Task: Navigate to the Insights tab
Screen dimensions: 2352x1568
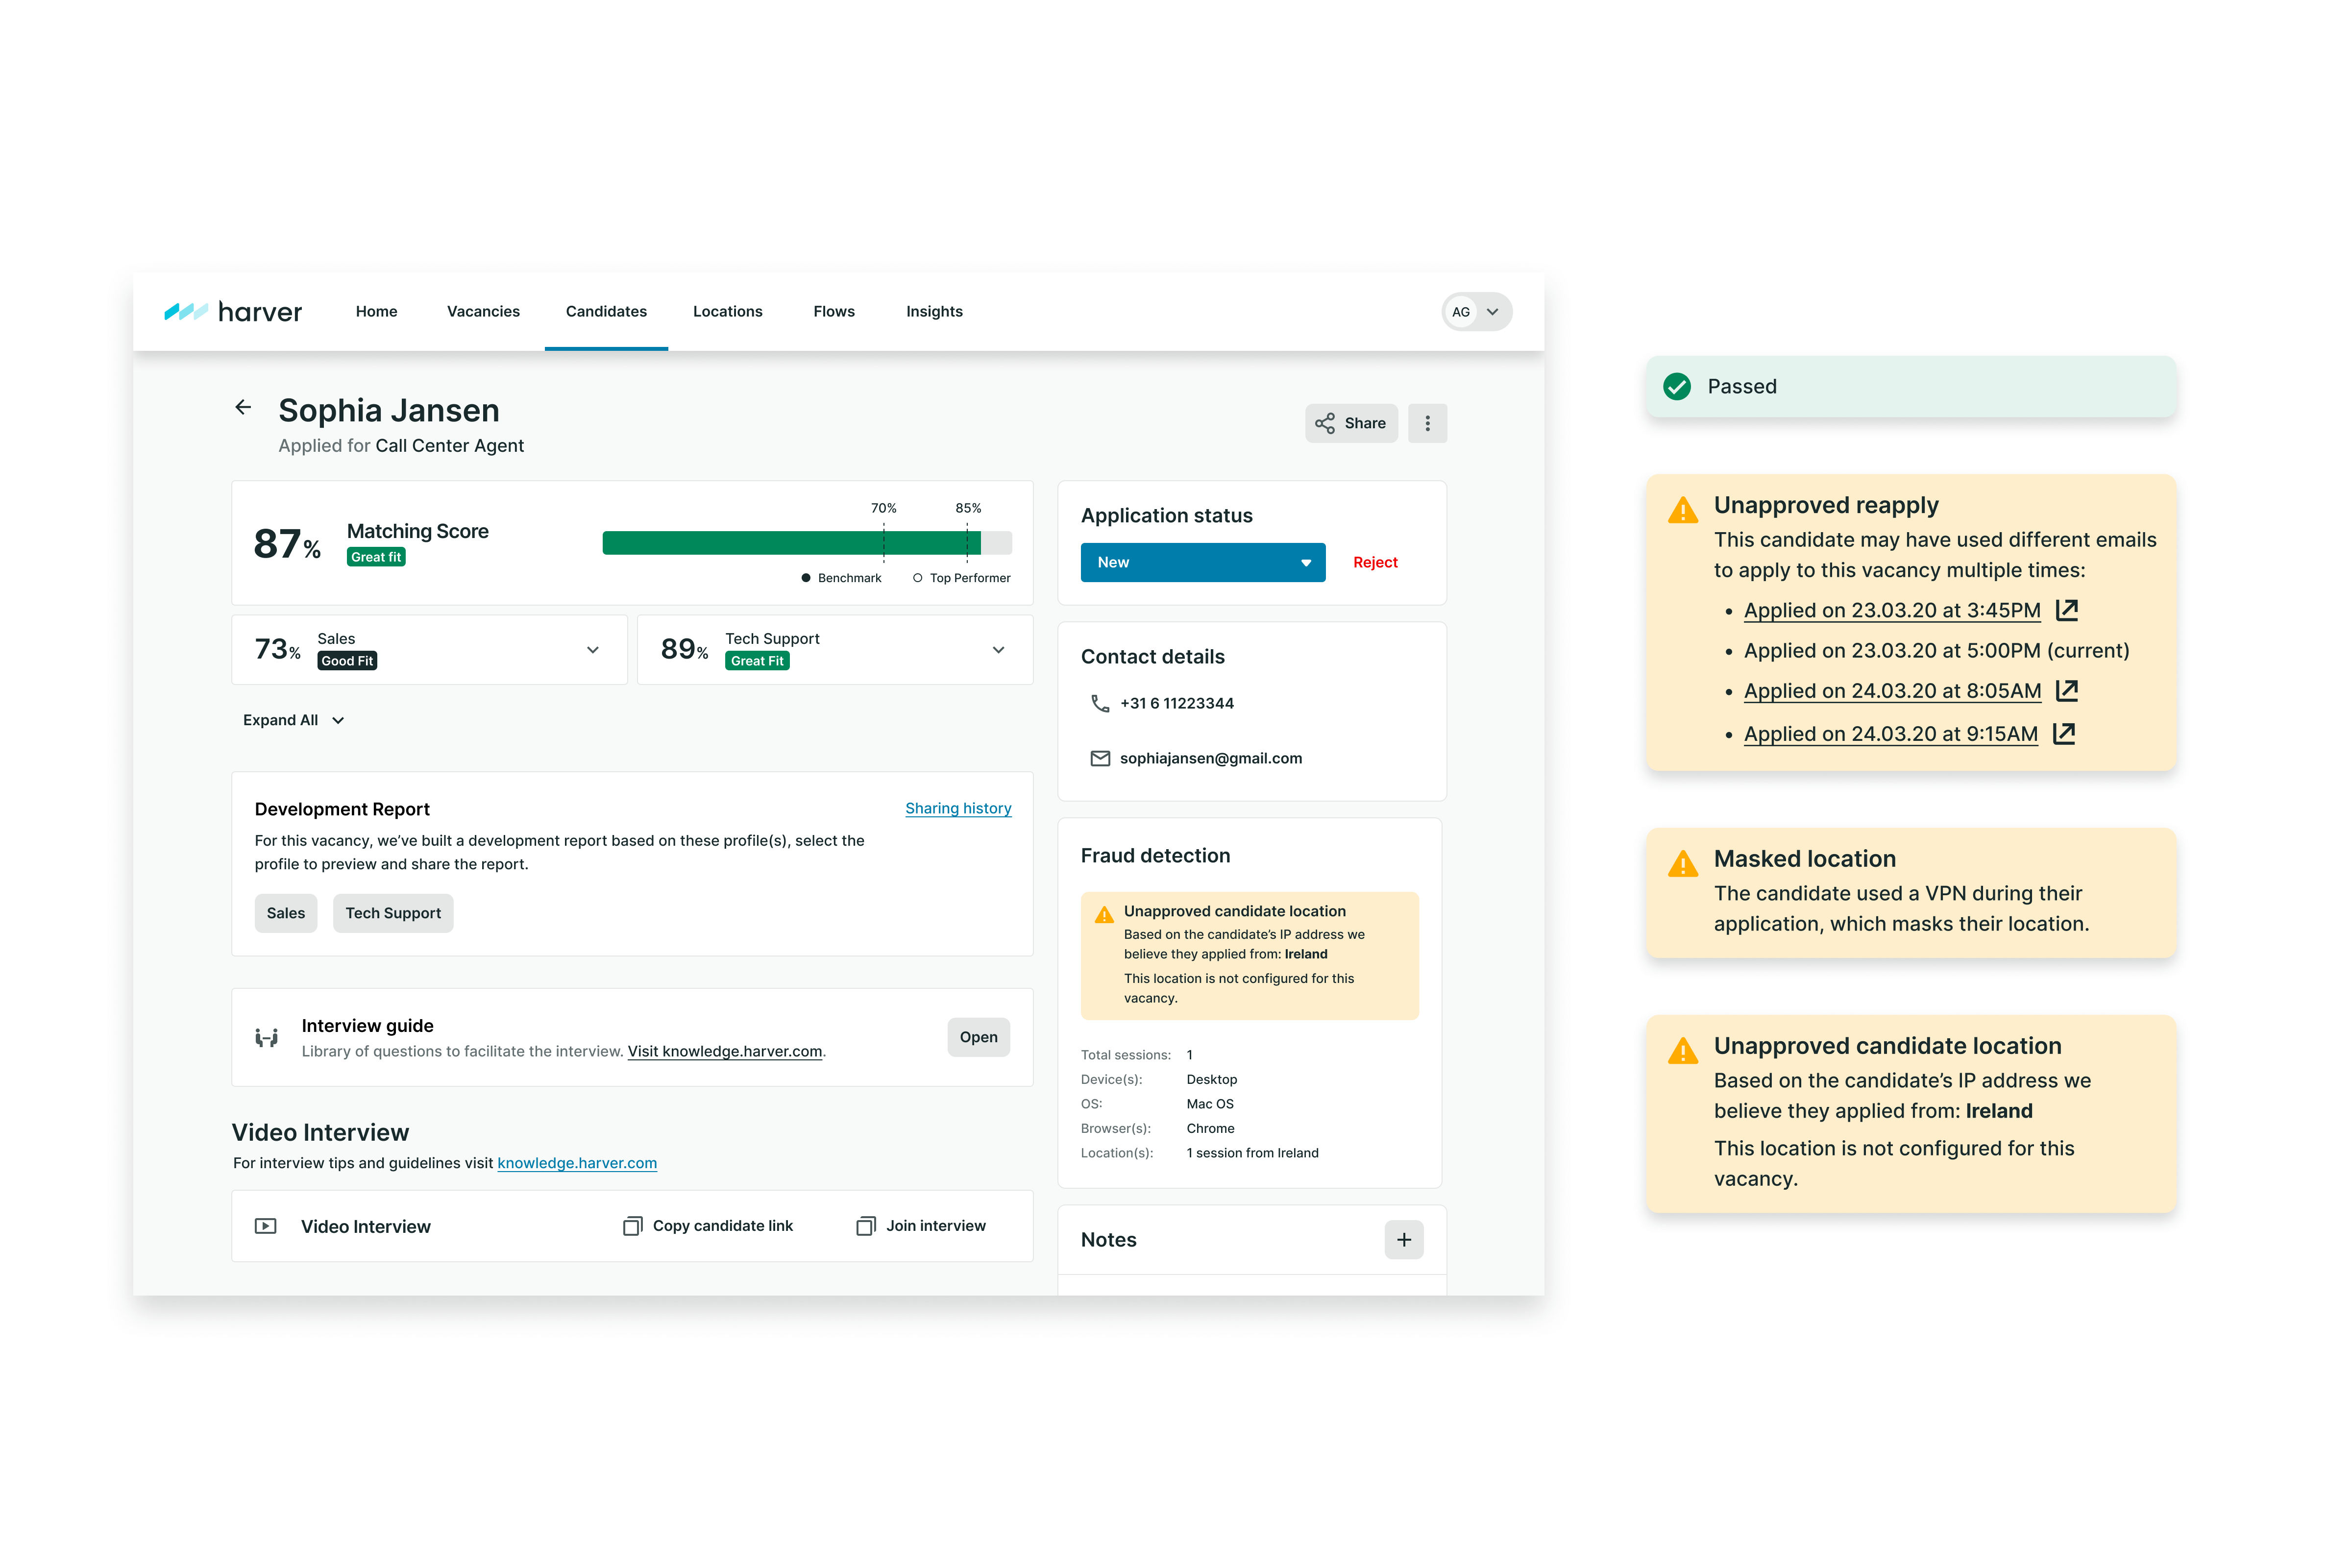Action: 934,312
